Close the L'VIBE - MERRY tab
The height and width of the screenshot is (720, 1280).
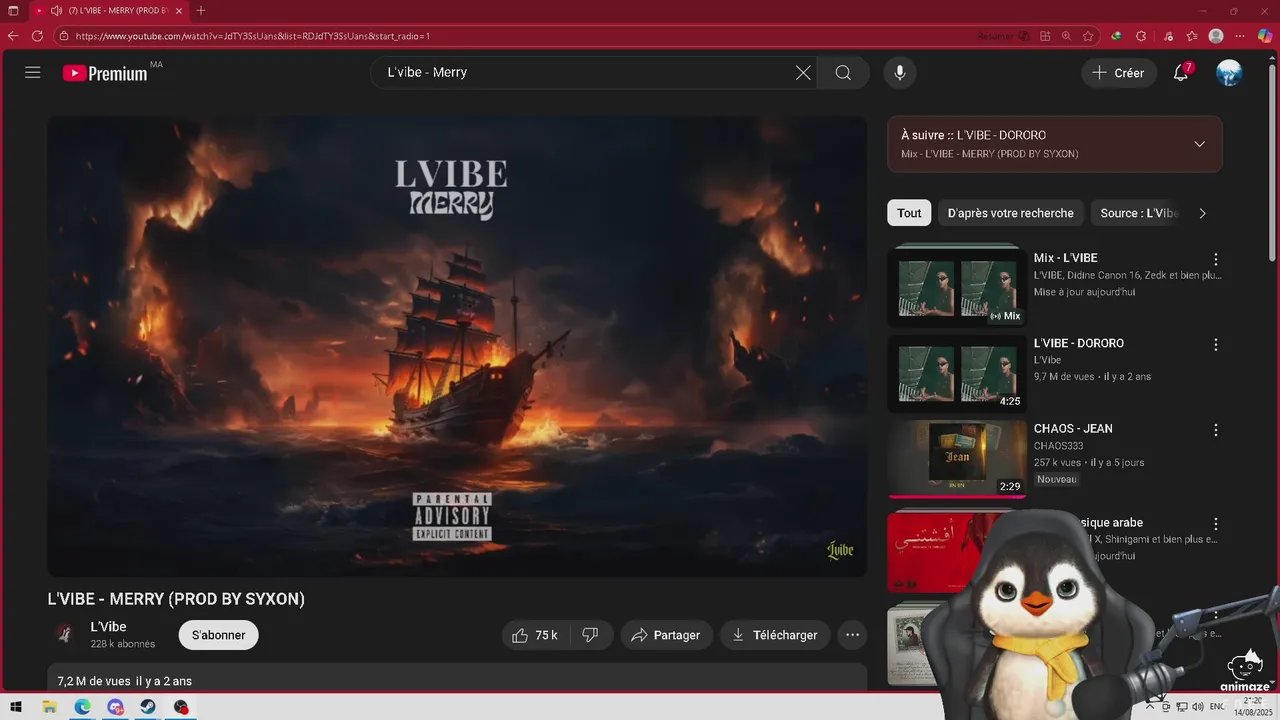pyautogui.click(x=179, y=10)
